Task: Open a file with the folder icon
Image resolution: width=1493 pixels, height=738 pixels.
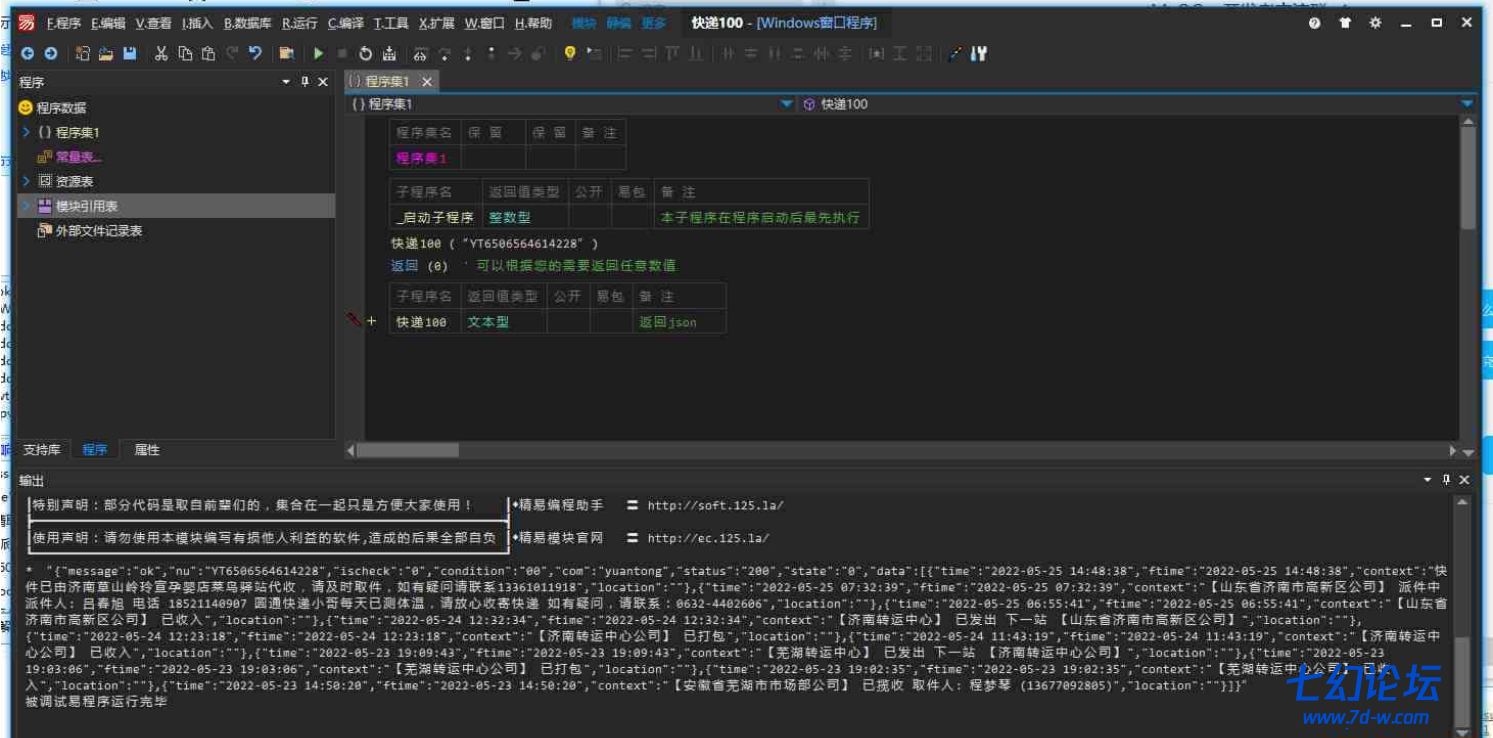Action: 106,54
